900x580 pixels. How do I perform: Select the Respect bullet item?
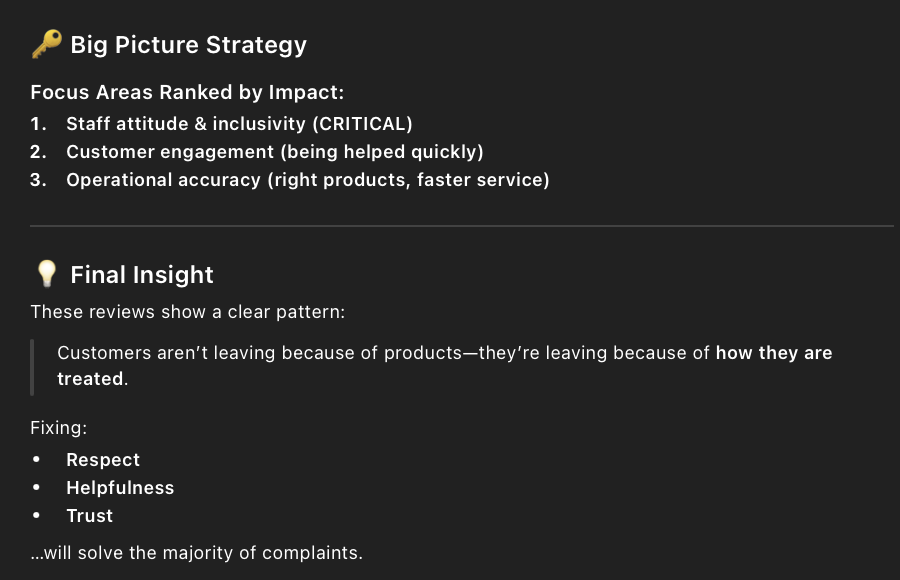tap(103, 460)
